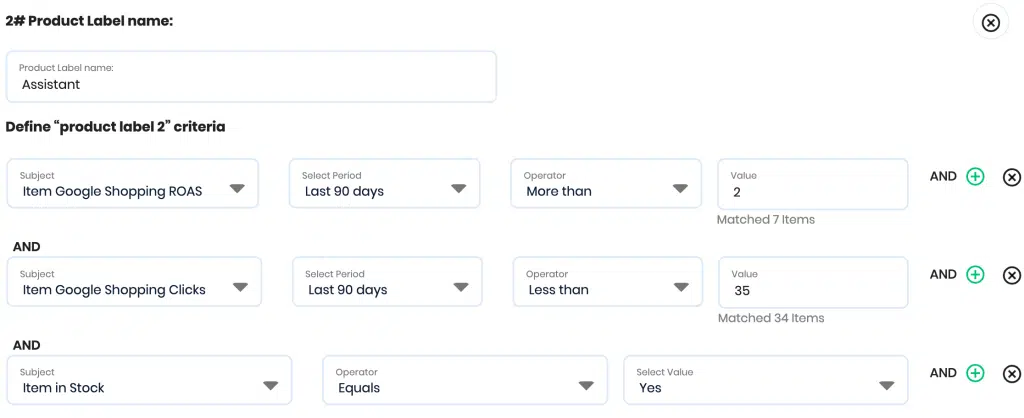Screen dimensions: 1024x418
Task: Open Subject dropdown showing Item Google Shopping Clicks
Action: [134, 281]
